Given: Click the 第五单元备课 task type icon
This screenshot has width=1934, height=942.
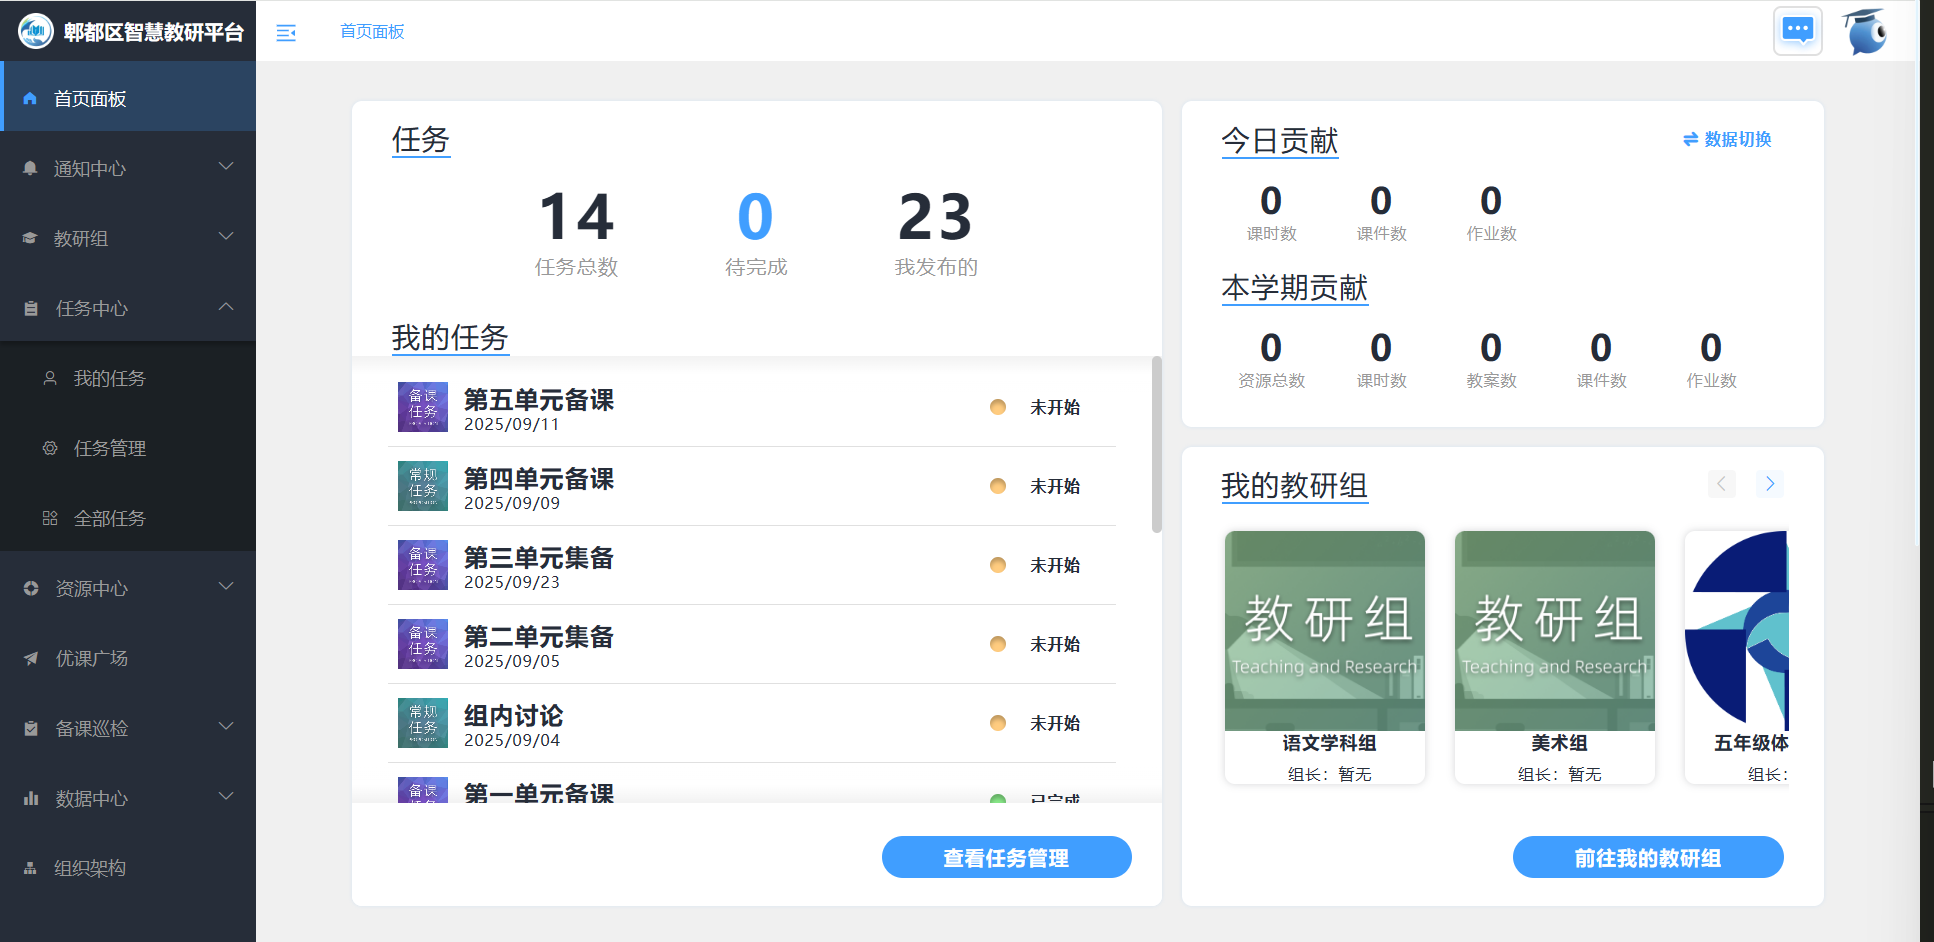Looking at the screenshot, I should (x=422, y=407).
